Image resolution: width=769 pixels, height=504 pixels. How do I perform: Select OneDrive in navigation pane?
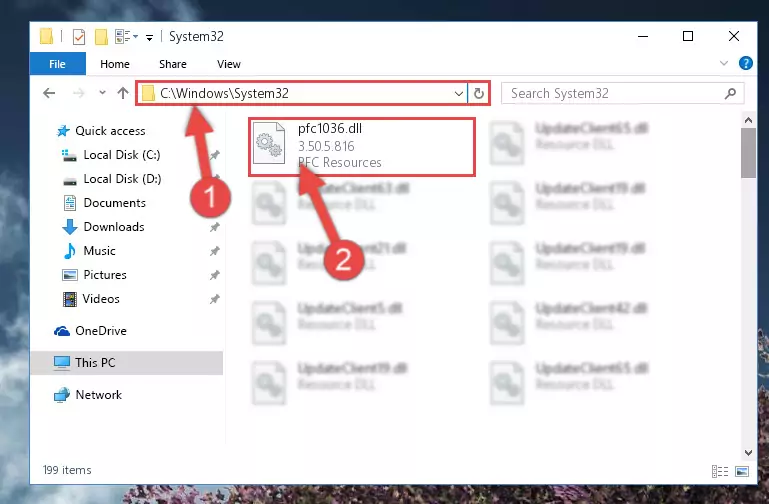coord(101,331)
